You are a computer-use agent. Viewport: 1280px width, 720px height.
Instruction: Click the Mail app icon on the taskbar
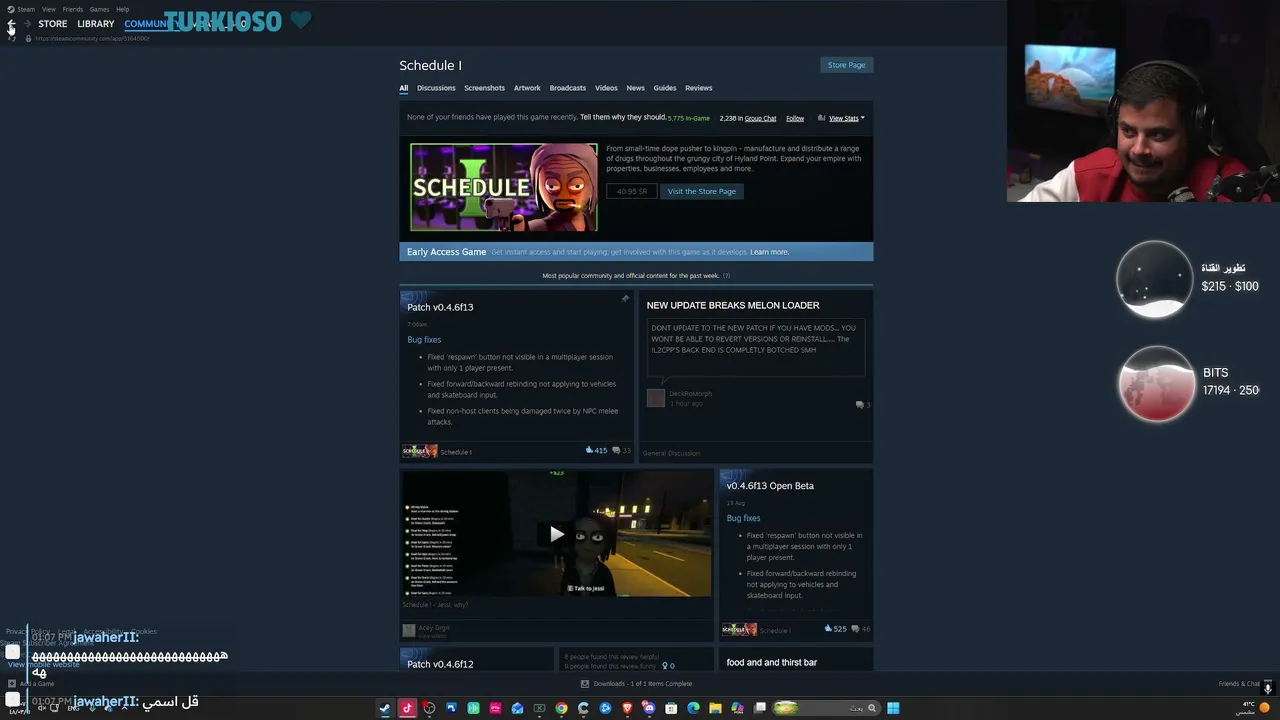pos(517,708)
